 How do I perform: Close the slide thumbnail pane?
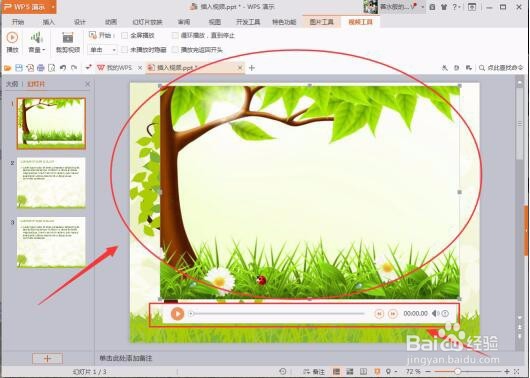[87, 84]
